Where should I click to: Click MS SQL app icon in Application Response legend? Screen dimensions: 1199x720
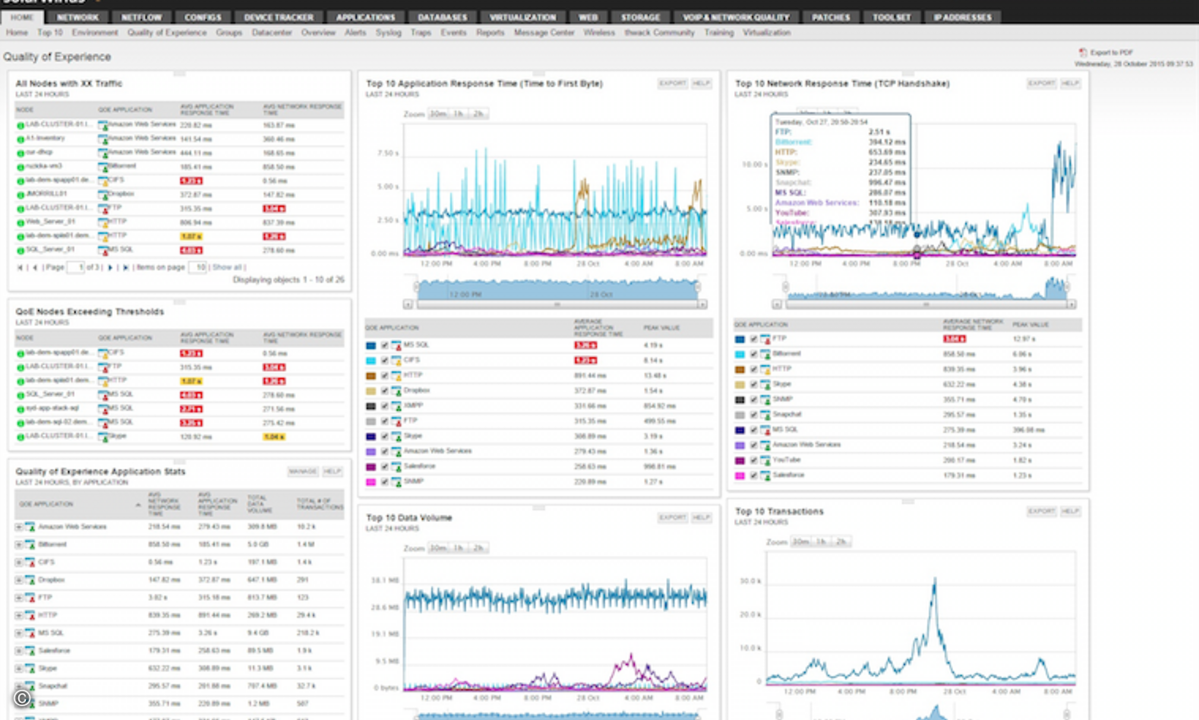coord(396,345)
